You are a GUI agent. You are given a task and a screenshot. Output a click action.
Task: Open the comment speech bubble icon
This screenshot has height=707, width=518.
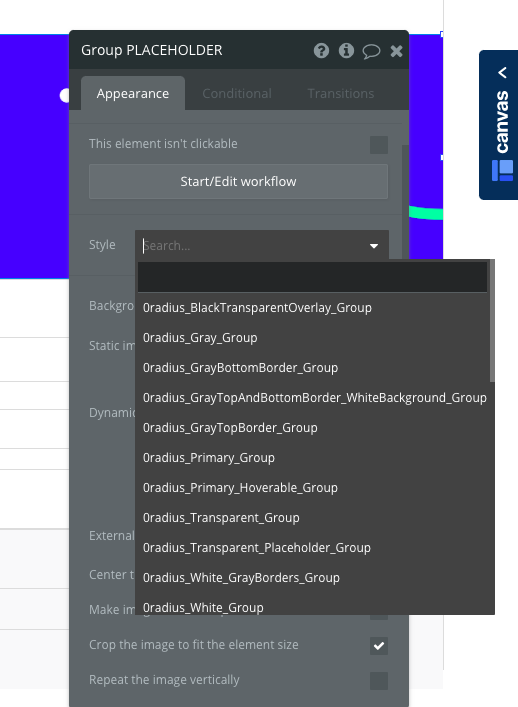click(x=371, y=51)
